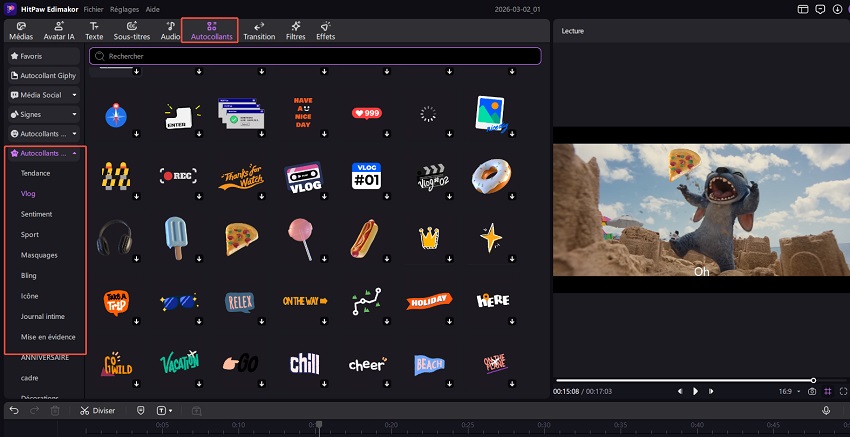Switch to the Avatar IA tab
The height and width of the screenshot is (437, 850).
pos(59,31)
